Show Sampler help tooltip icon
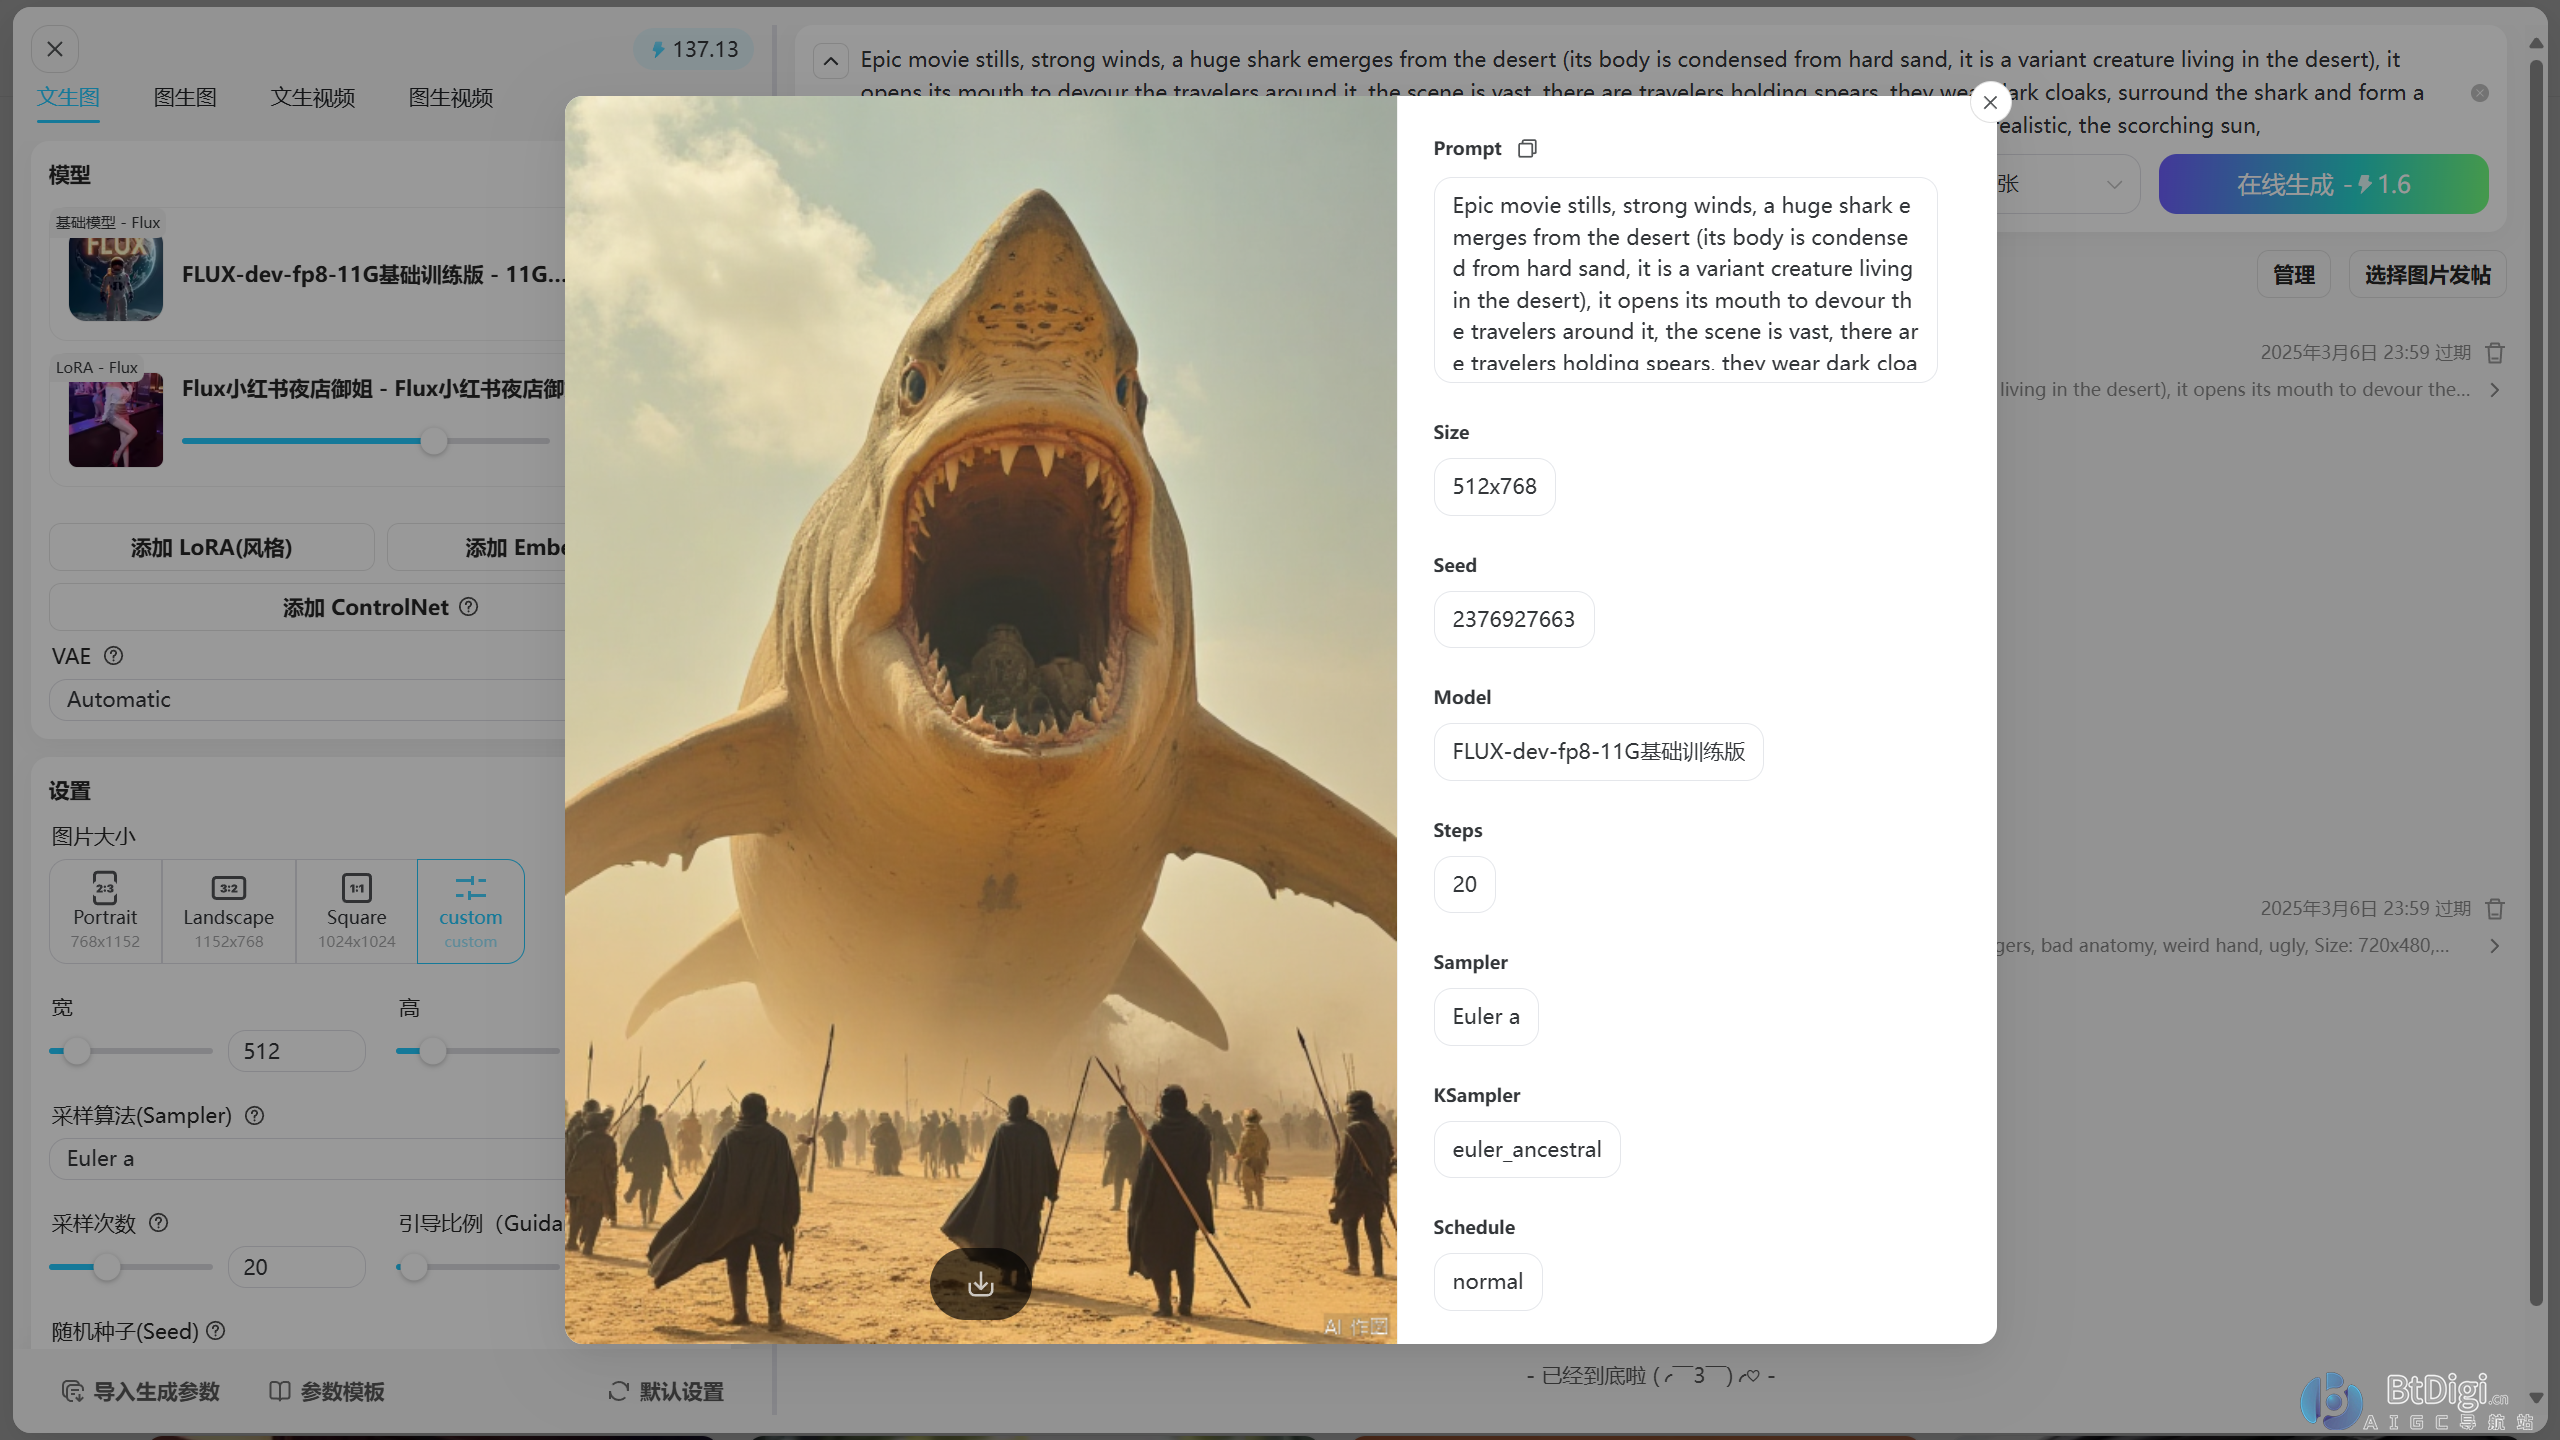The width and height of the screenshot is (2560, 1440). tap(254, 1115)
